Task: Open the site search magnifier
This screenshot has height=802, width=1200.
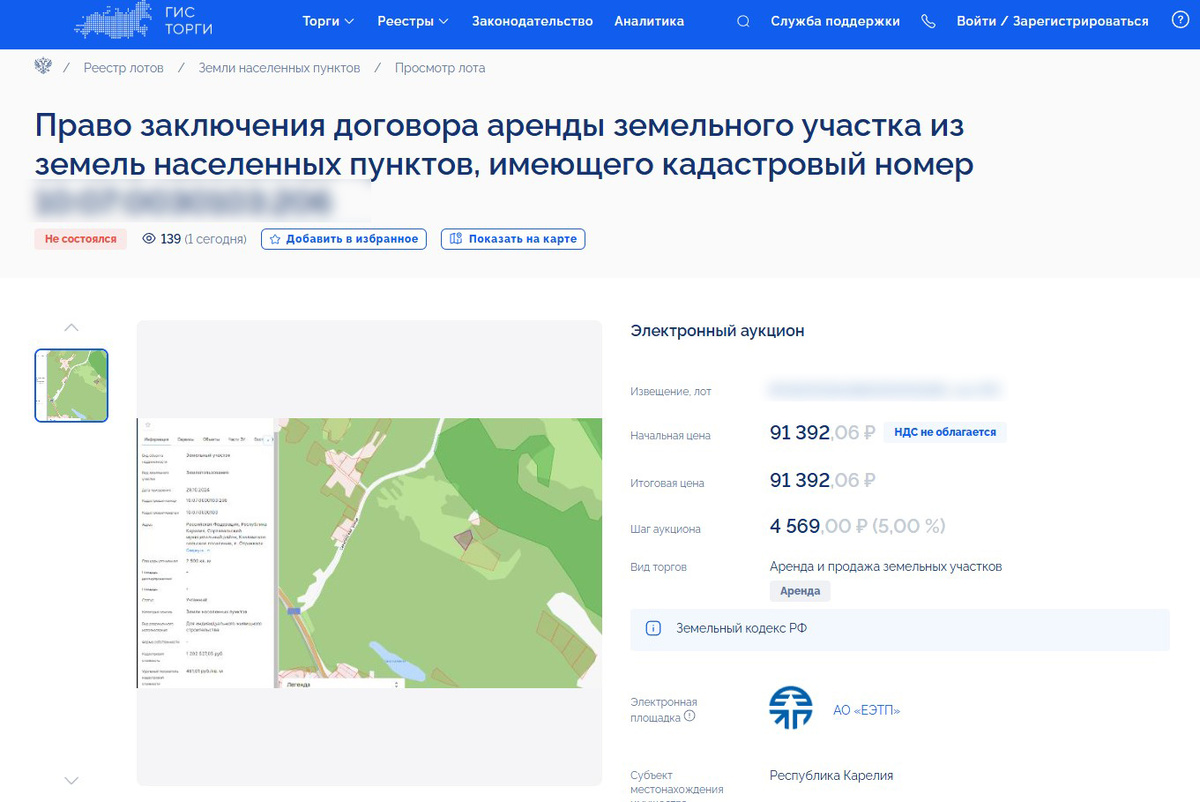Action: (x=742, y=20)
